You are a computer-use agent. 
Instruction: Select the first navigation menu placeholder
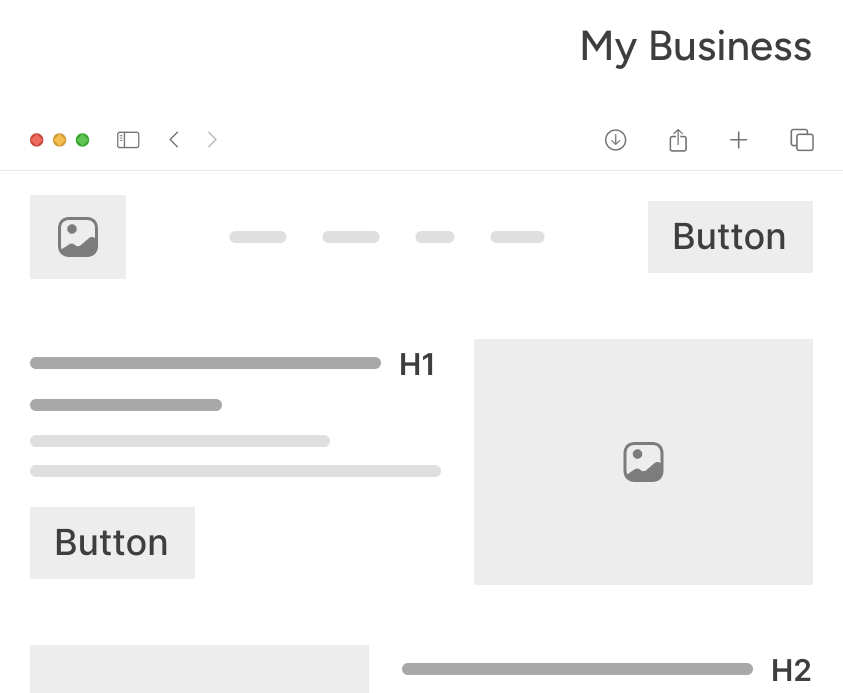(258, 237)
